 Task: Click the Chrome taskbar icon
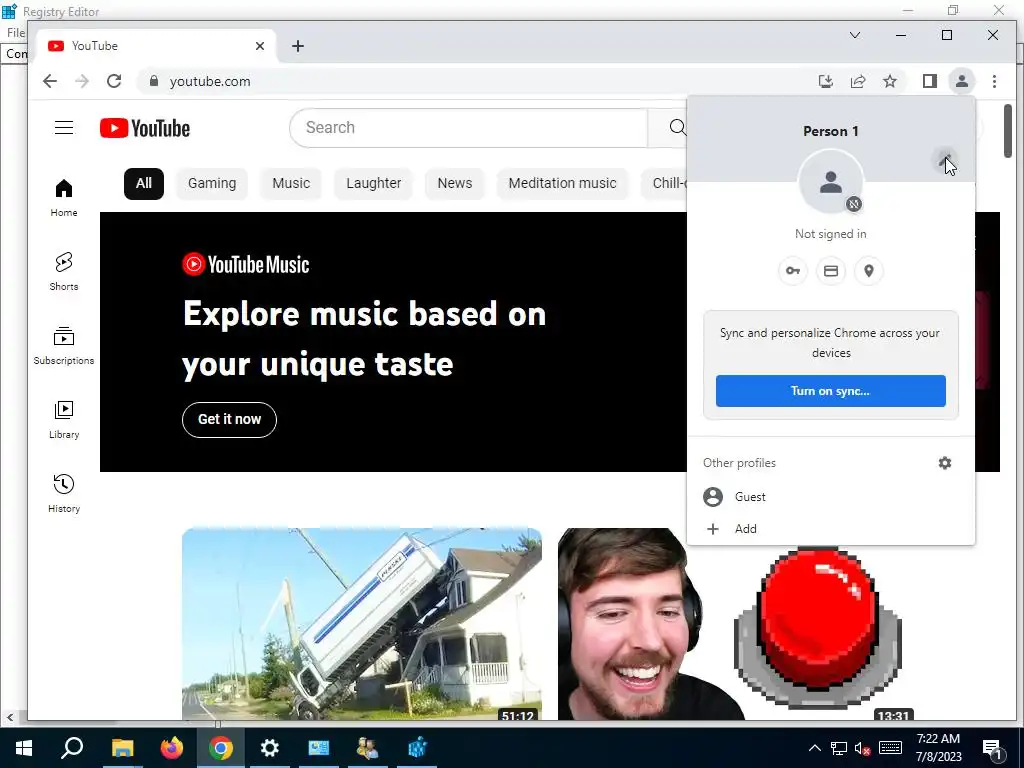pos(221,748)
